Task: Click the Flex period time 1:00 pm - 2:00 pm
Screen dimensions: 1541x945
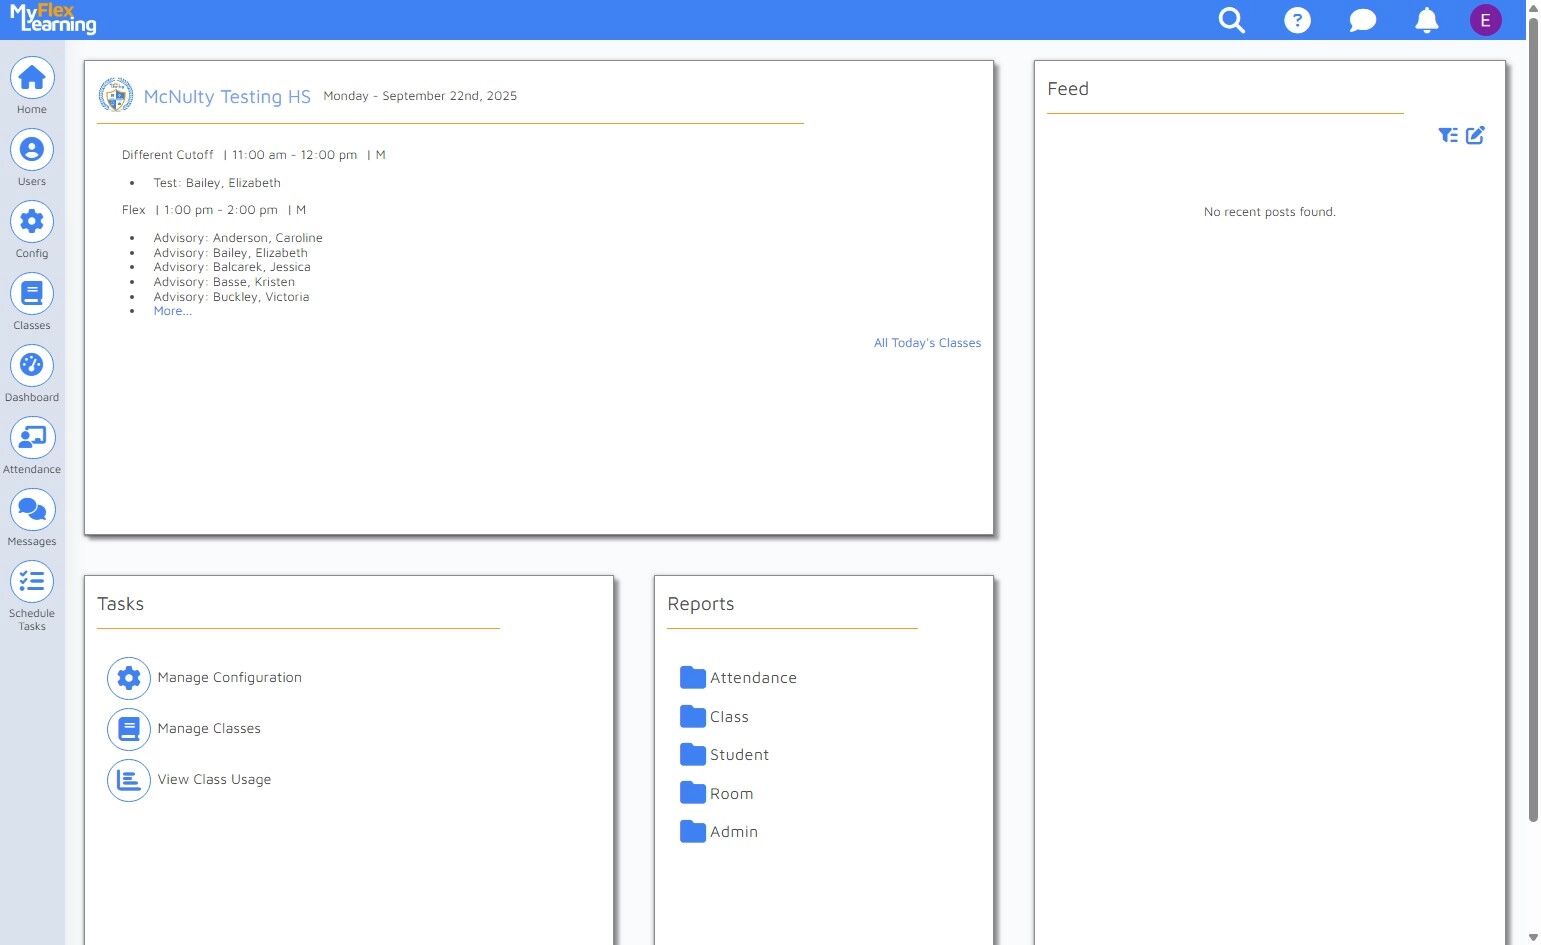Action: click(221, 210)
